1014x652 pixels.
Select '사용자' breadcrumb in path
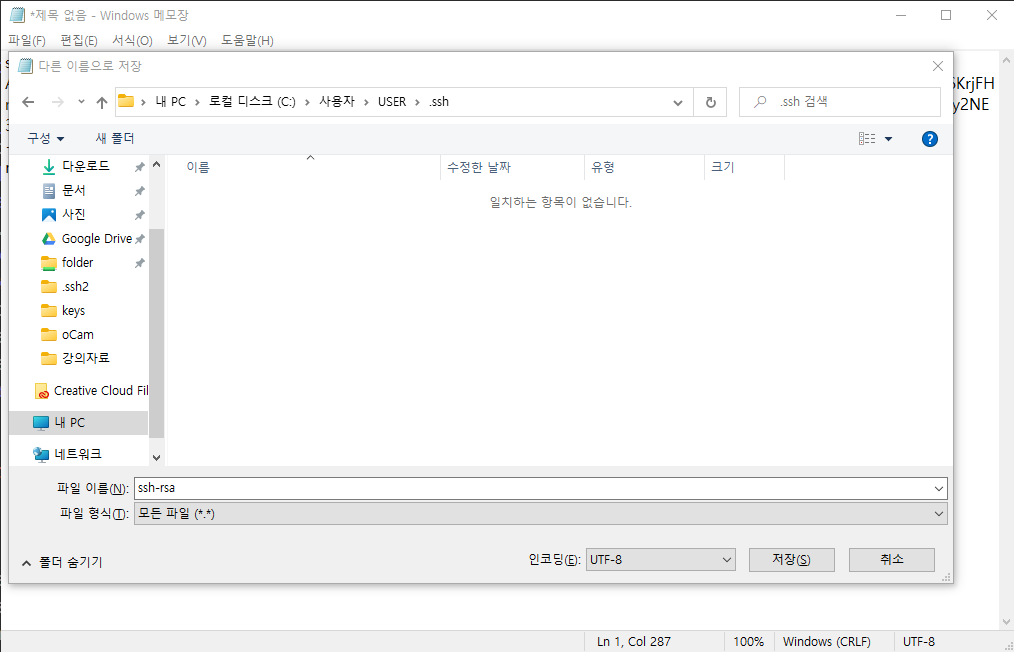click(x=337, y=102)
